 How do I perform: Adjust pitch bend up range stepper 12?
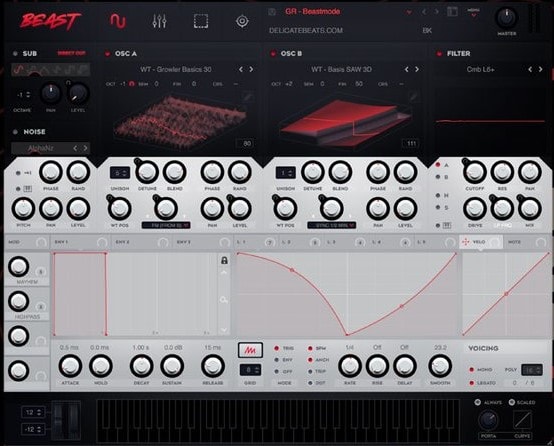tap(33, 412)
